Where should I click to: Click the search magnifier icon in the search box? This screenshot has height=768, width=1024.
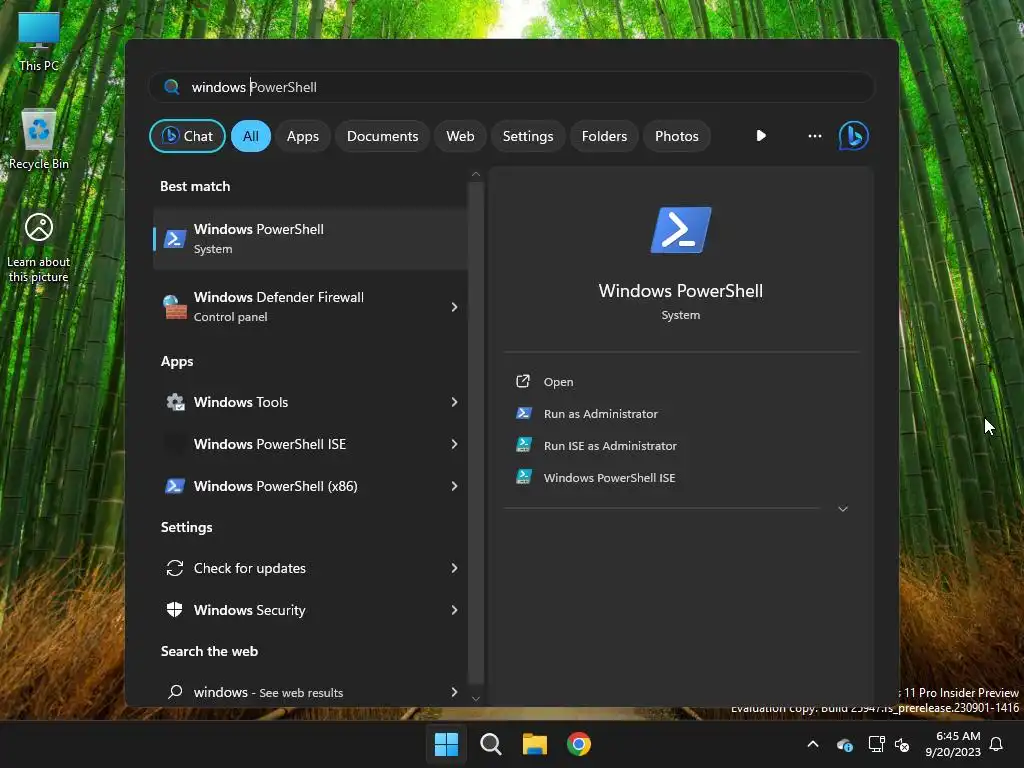[172, 87]
